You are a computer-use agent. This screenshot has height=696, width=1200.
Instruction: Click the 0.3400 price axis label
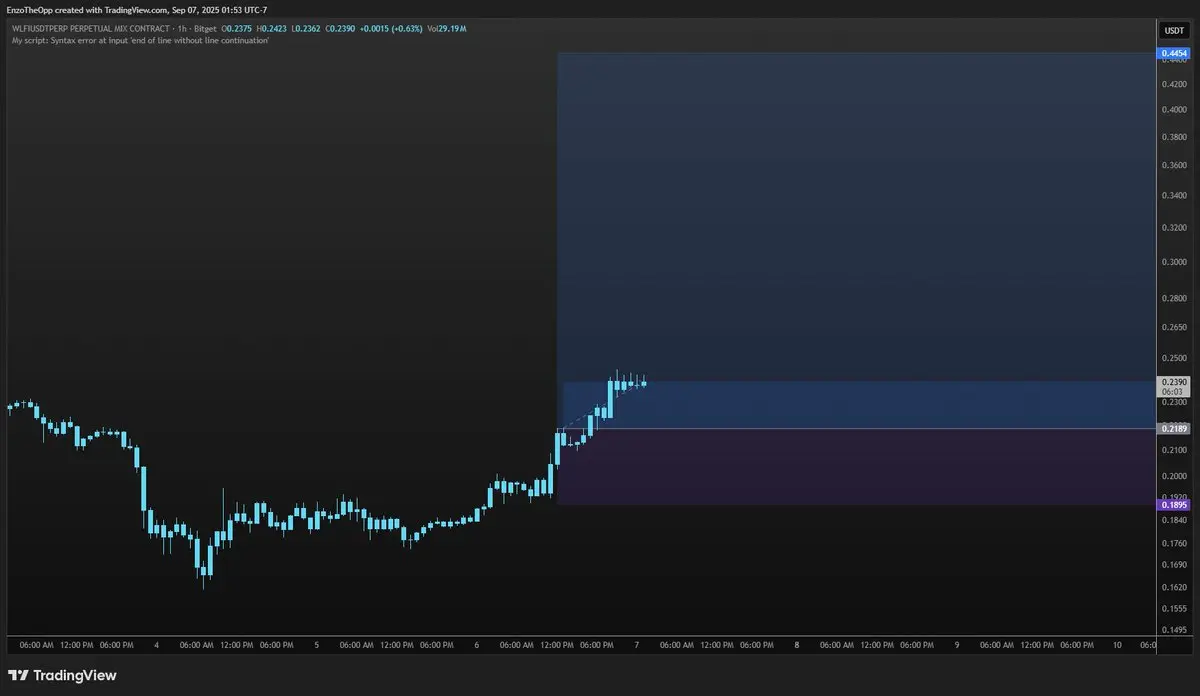pyautogui.click(x=1174, y=195)
